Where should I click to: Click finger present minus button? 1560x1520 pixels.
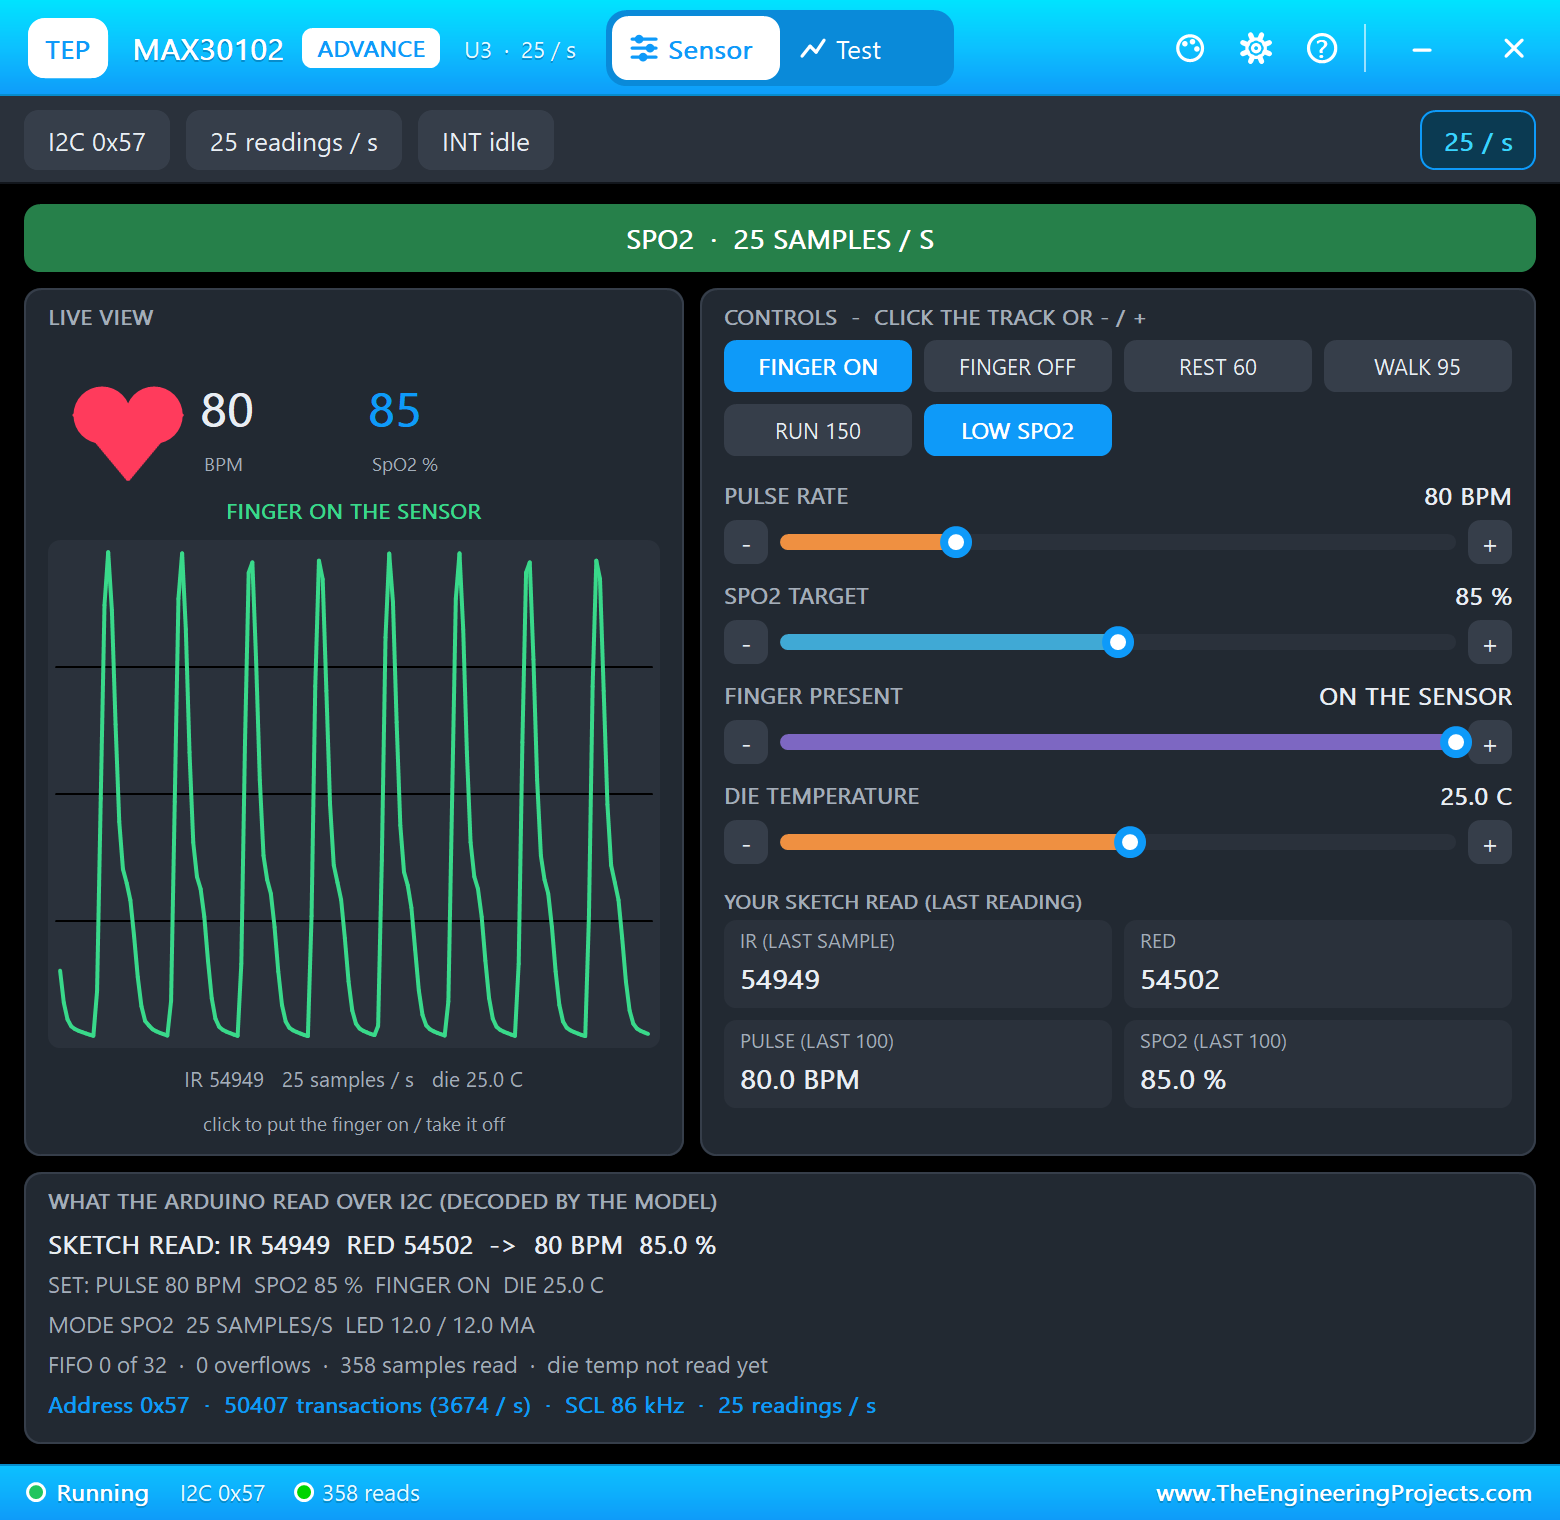point(746,743)
